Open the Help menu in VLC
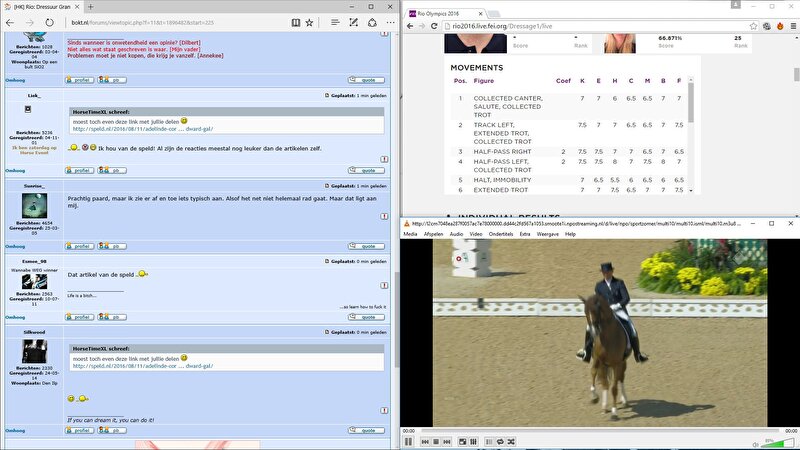Image resolution: width=800 pixels, height=450 pixels. pos(570,234)
